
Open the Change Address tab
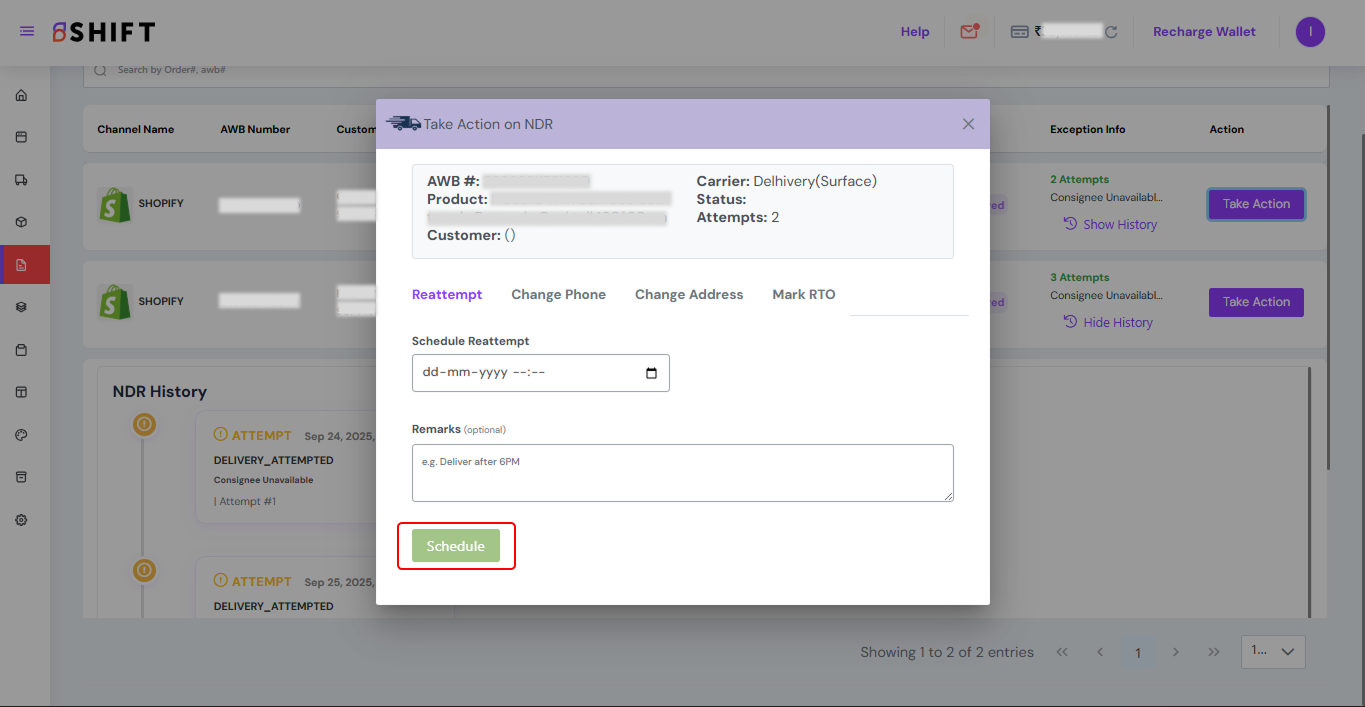689,295
